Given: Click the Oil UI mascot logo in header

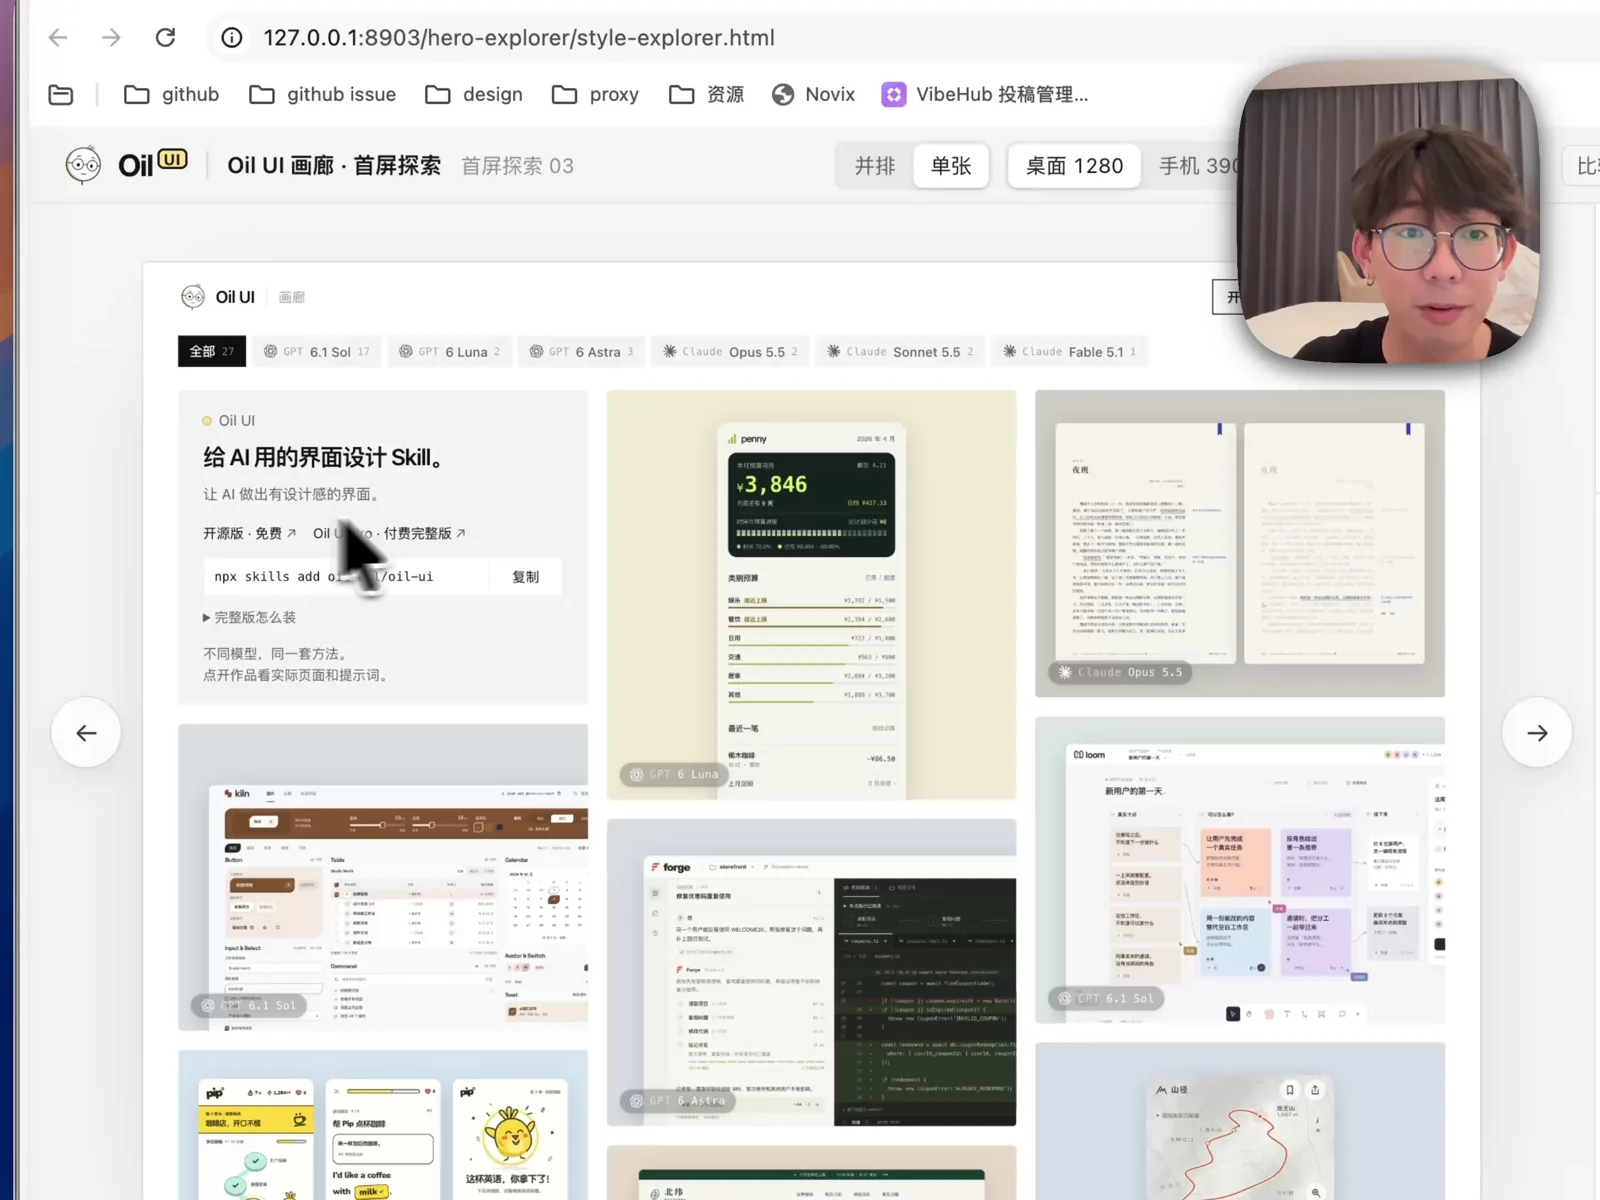Looking at the screenshot, I should (83, 165).
